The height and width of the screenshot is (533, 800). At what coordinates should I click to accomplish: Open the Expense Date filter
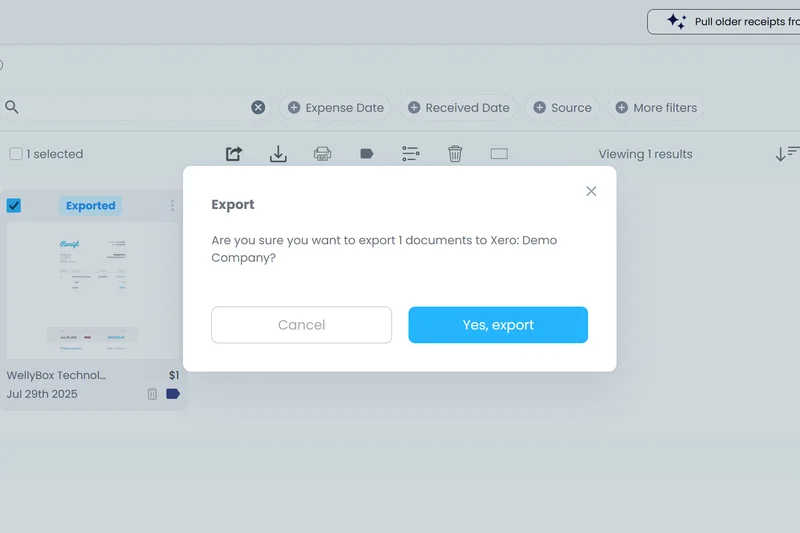click(x=336, y=108)
